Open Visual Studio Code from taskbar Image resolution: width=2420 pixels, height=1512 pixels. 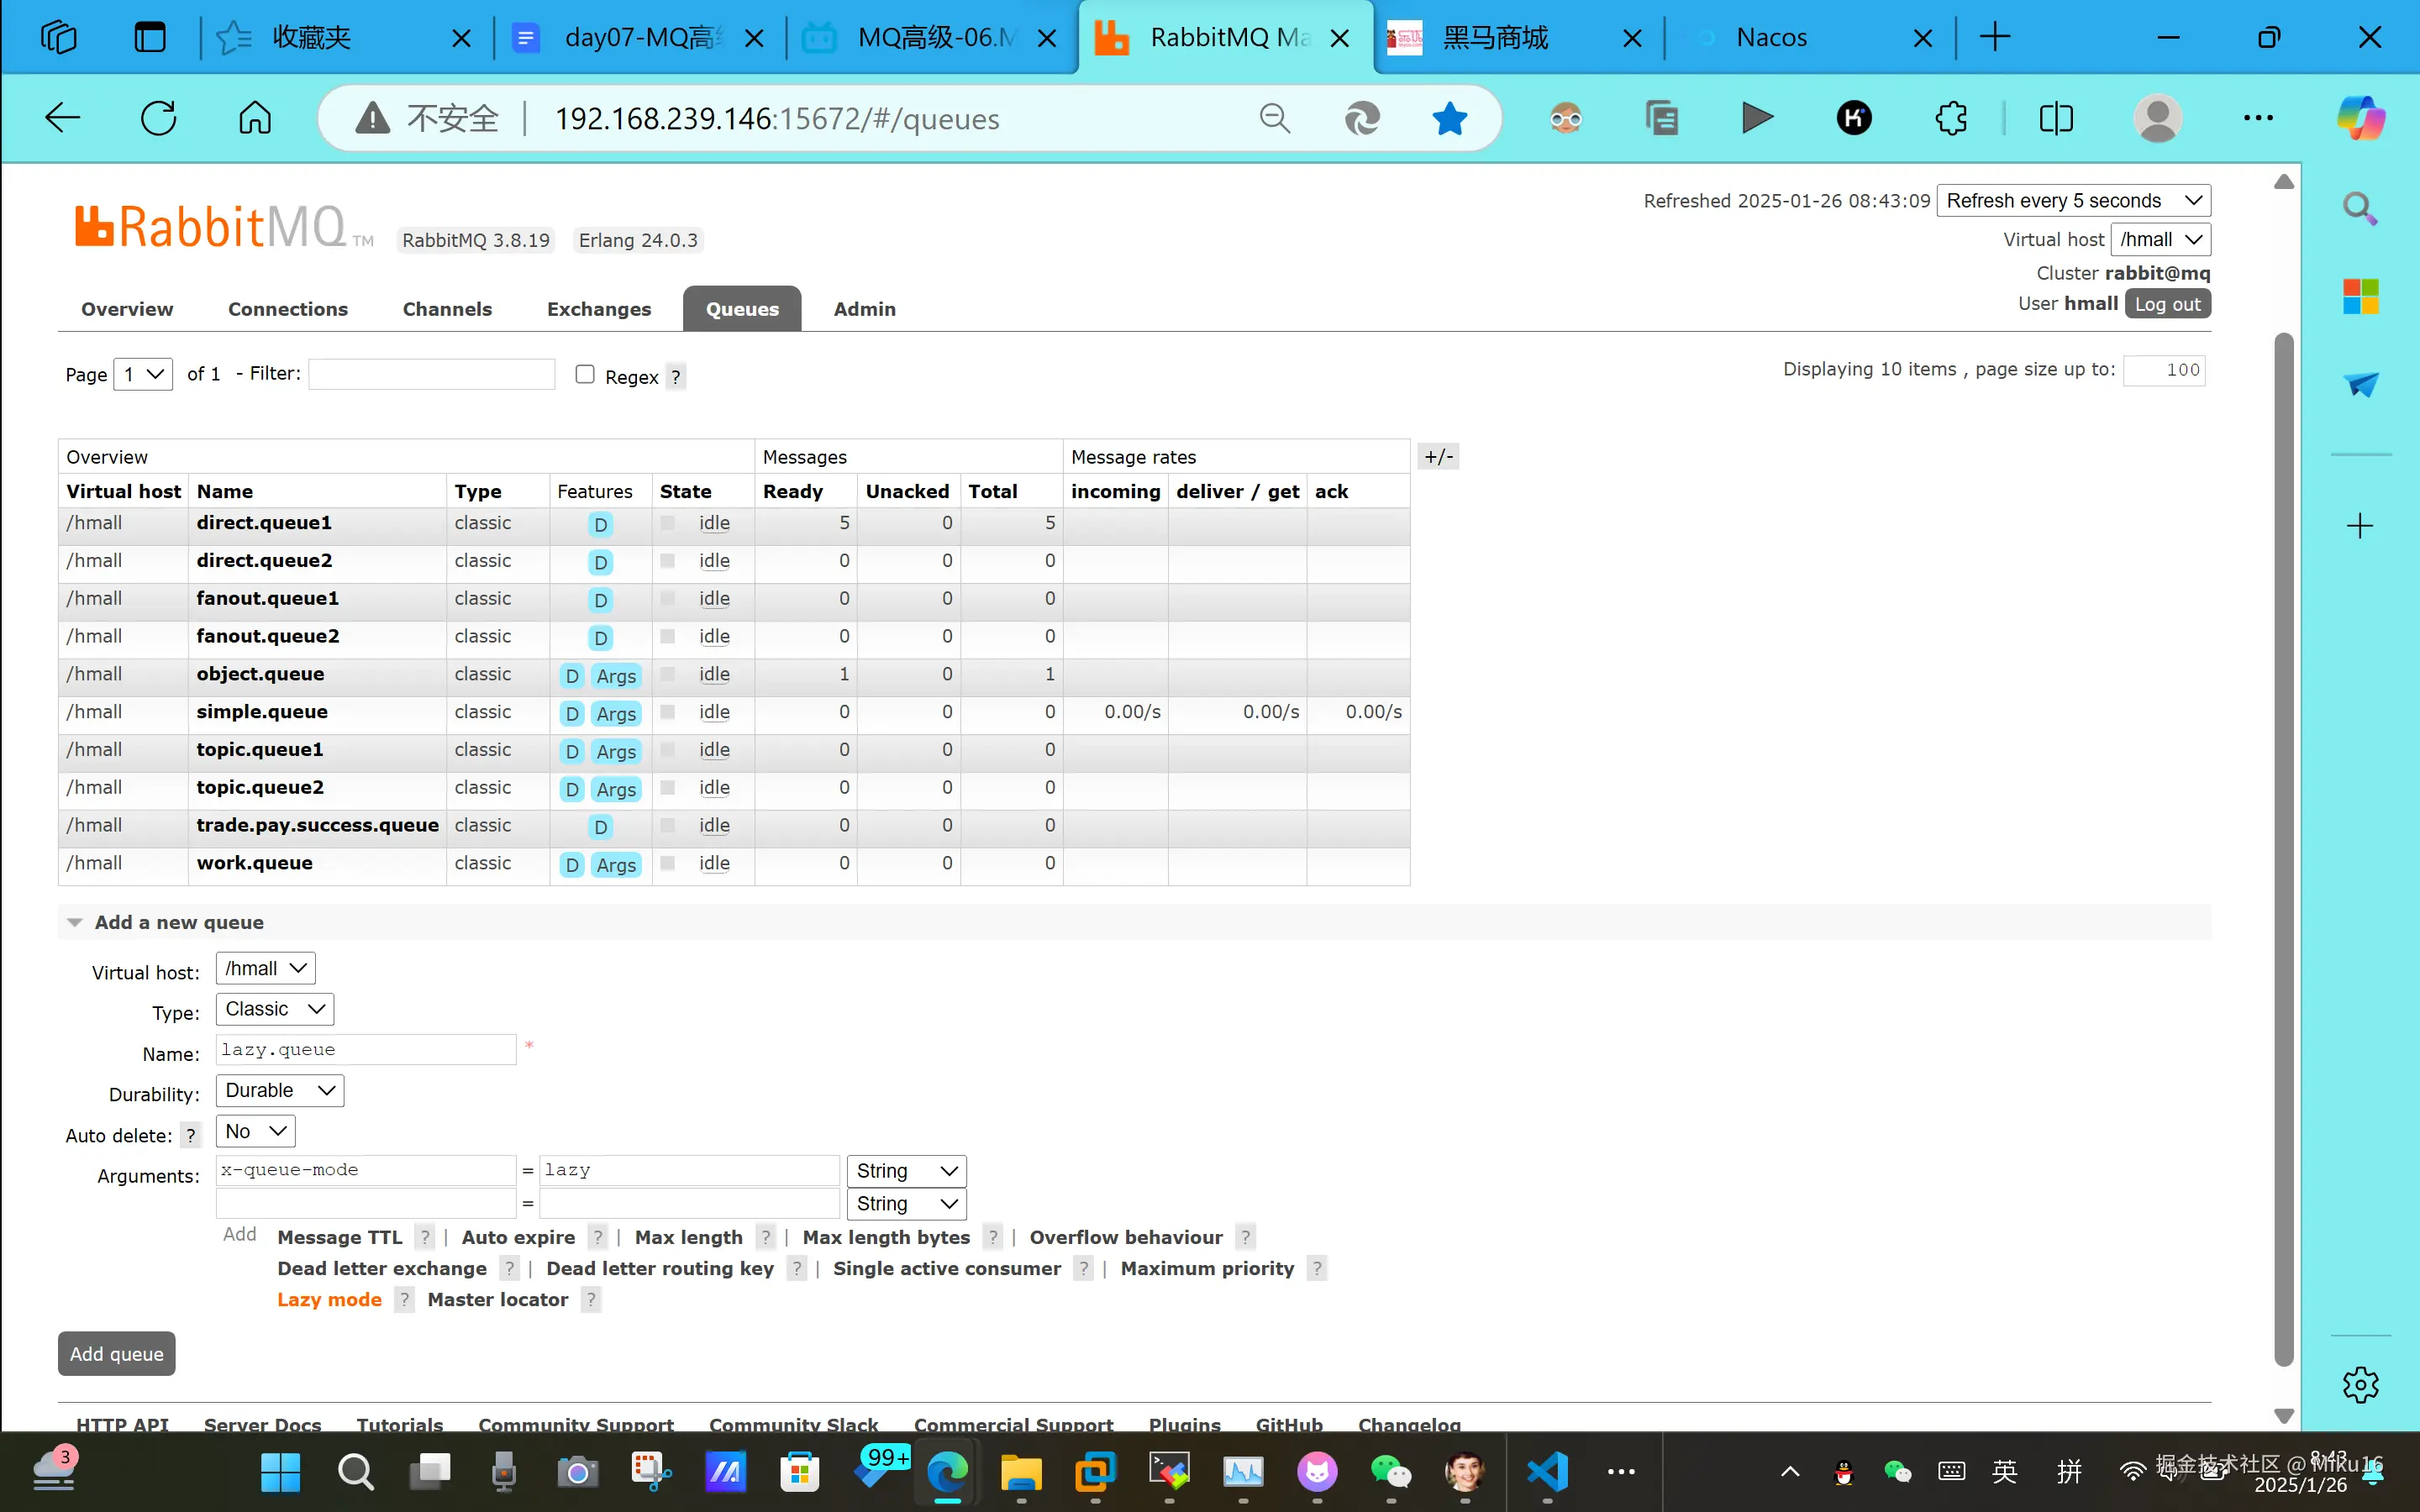[1547, 1471]
